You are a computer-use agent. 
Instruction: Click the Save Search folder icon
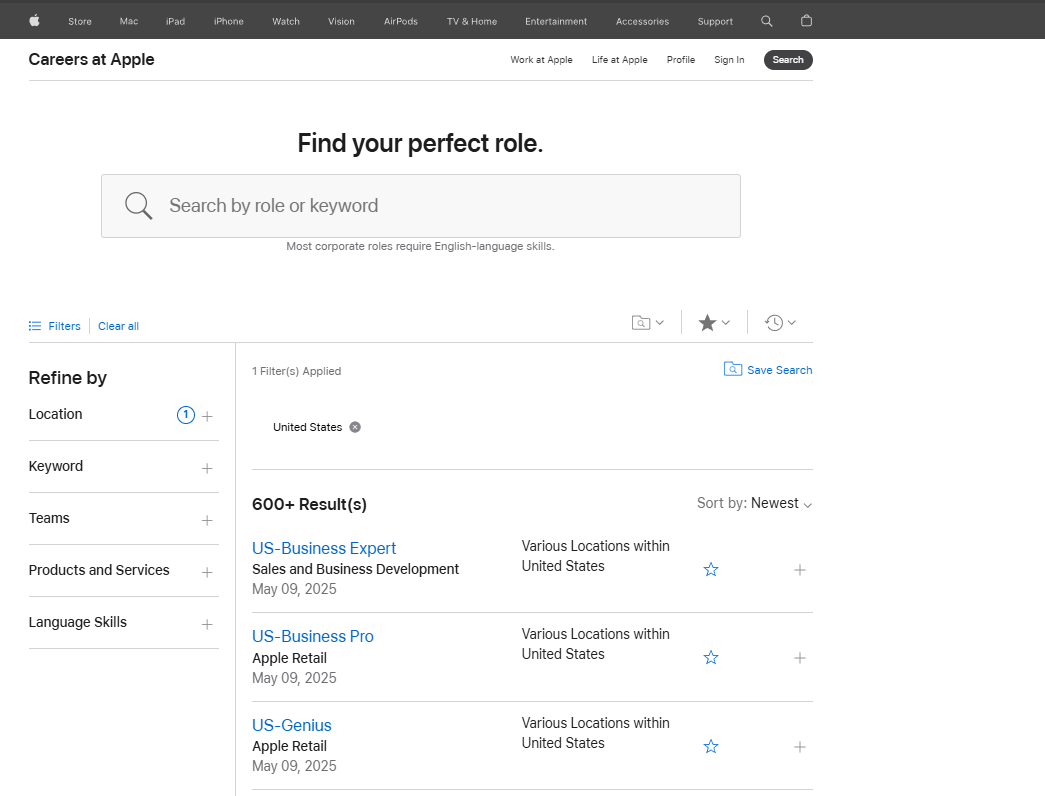[732, 369]
